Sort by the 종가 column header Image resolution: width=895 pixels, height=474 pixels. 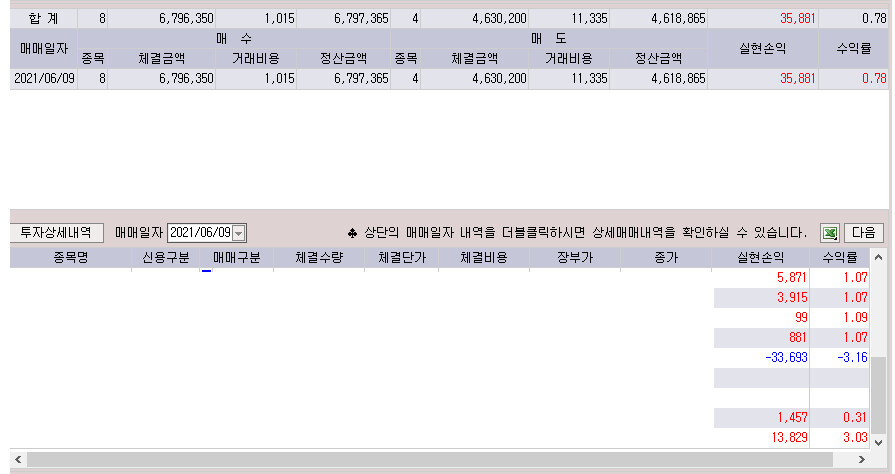[666, 258]
